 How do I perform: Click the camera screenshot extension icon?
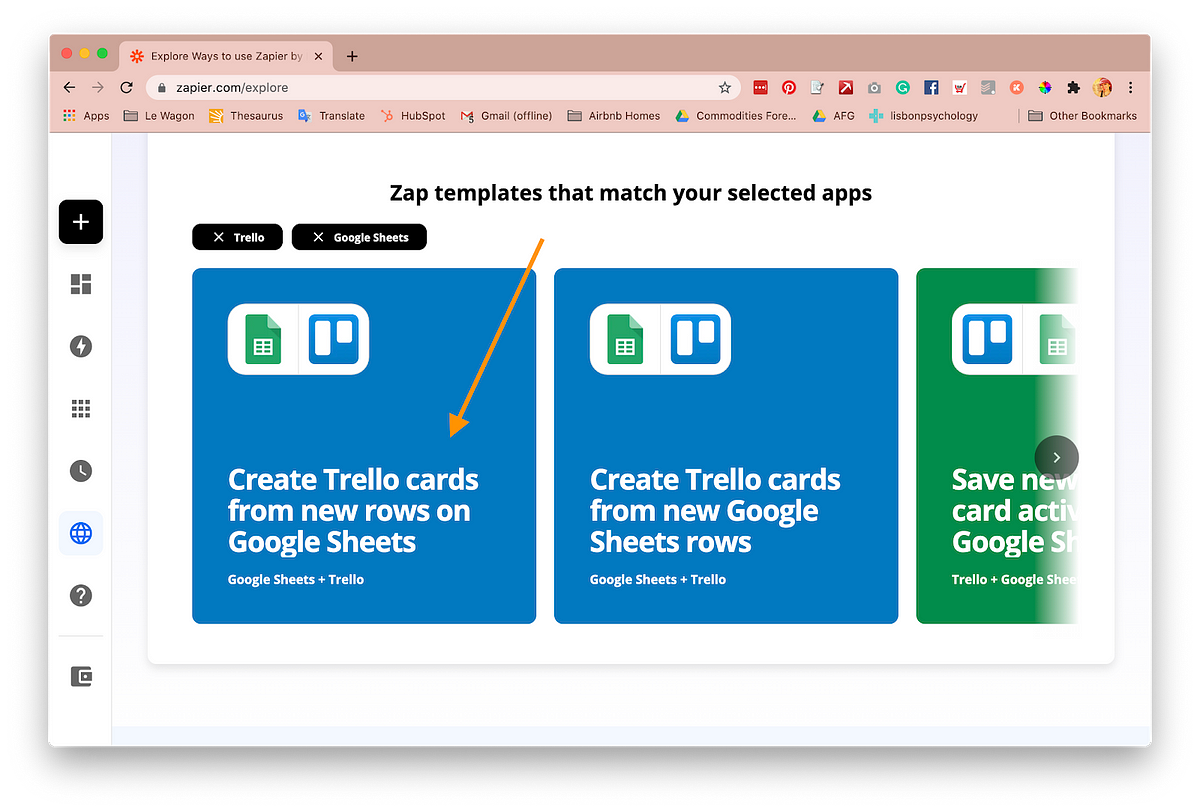point(874,88)
